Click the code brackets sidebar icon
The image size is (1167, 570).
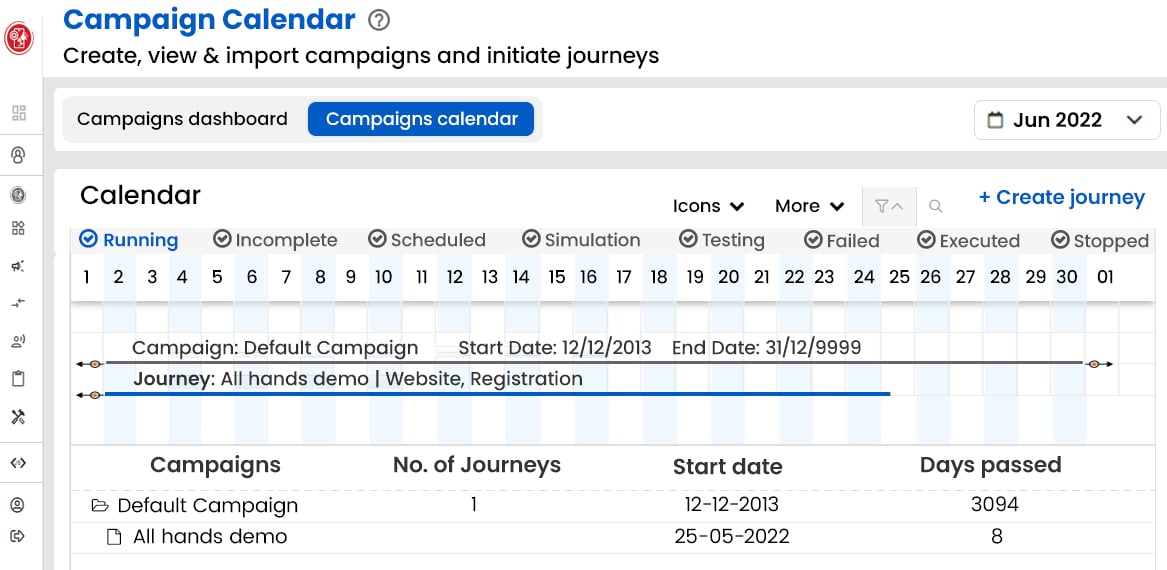pyautogui.click(x=19, y=463)
